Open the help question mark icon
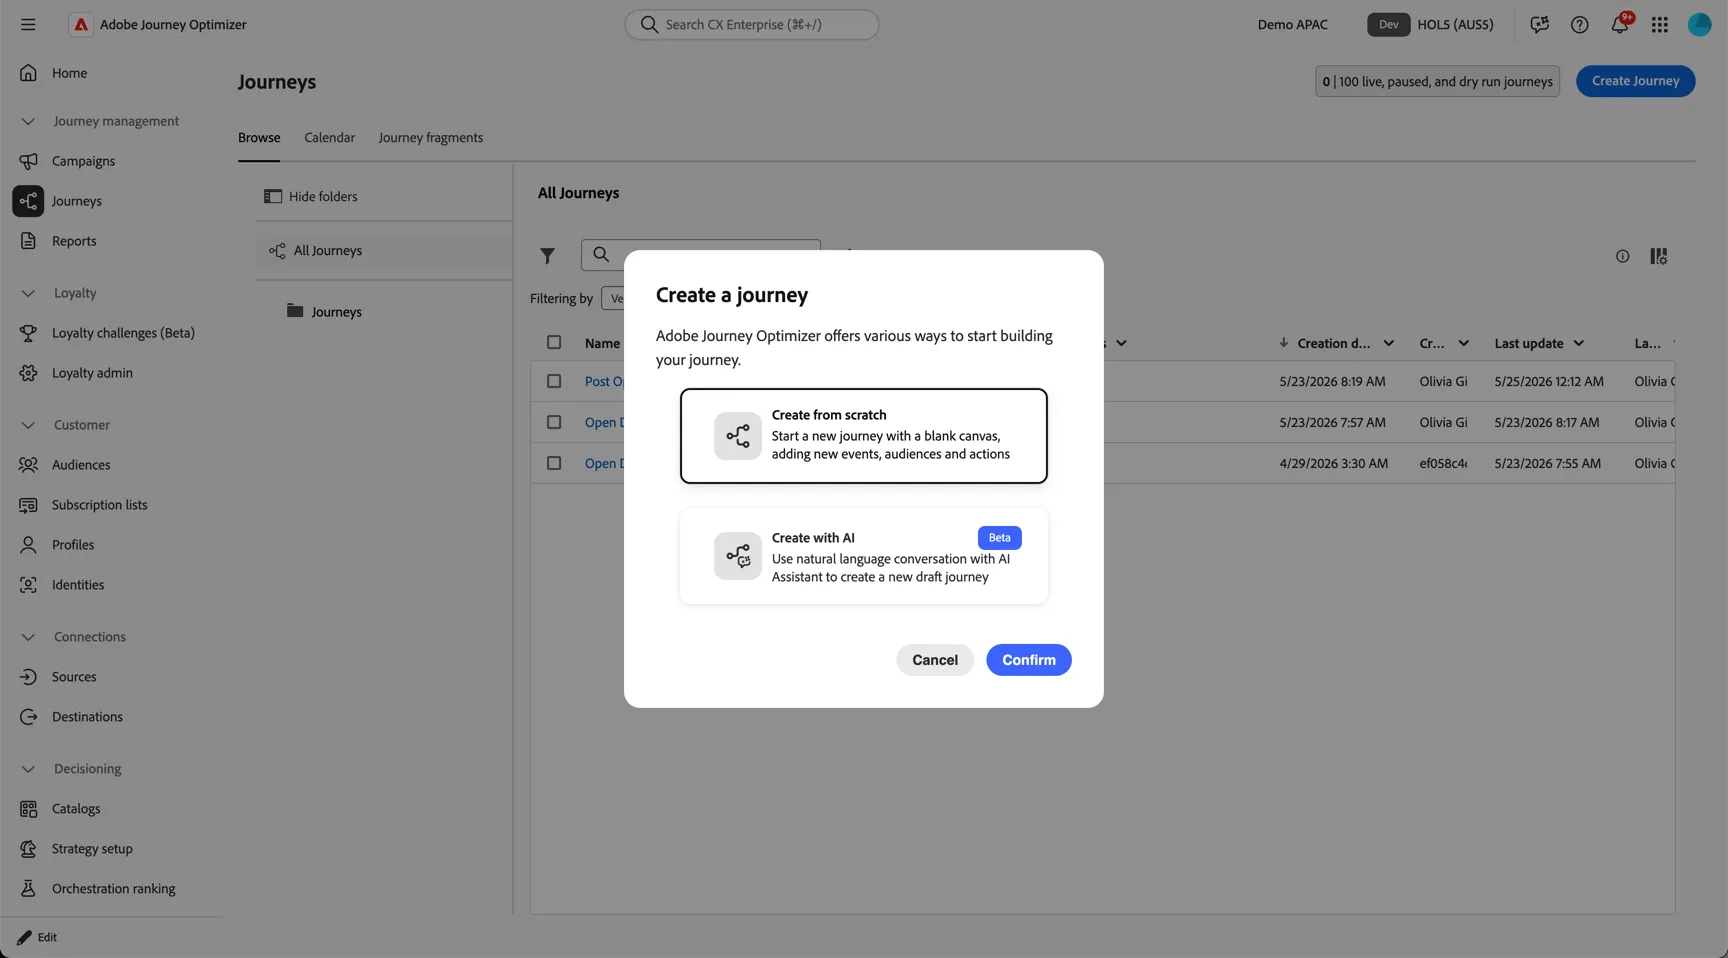The width and height of the screenshot is (1728, 958). pyautogui.click(x=1579, y=25)
